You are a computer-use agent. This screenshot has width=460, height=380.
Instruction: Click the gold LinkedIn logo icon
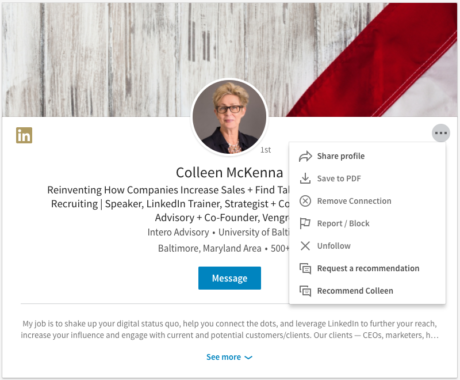[x=24, y=135]
